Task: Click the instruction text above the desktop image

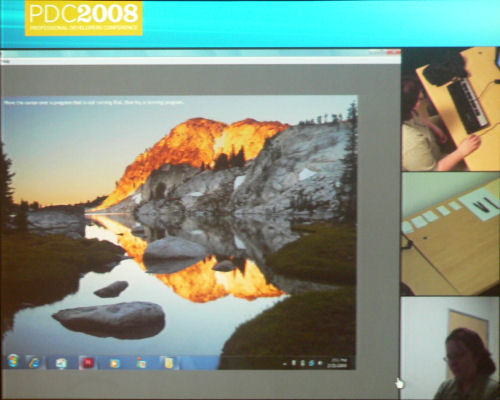Action: [x=93, y=103]
